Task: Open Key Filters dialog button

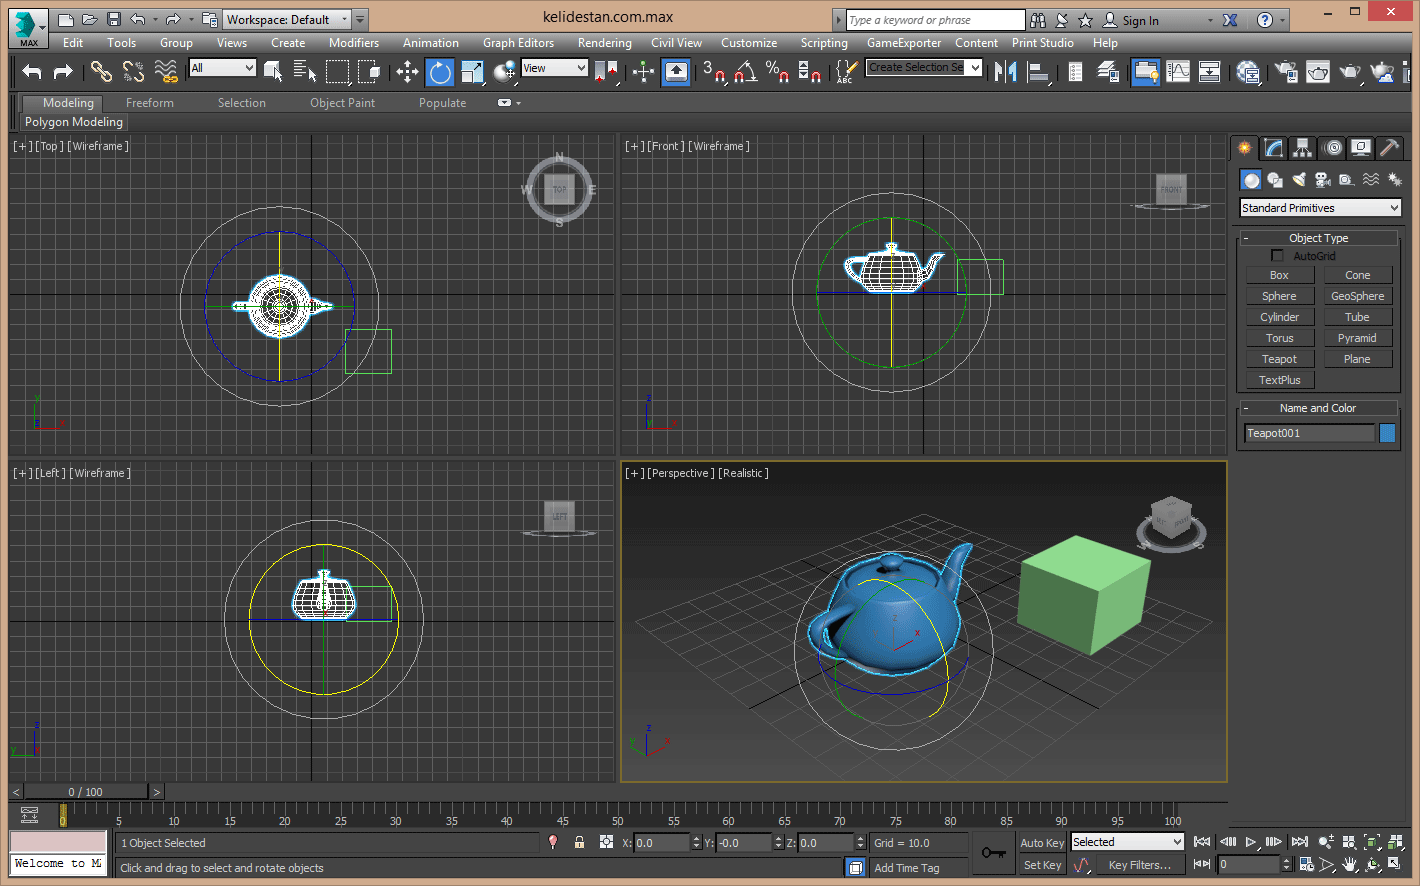Action: pos(1139,865)
